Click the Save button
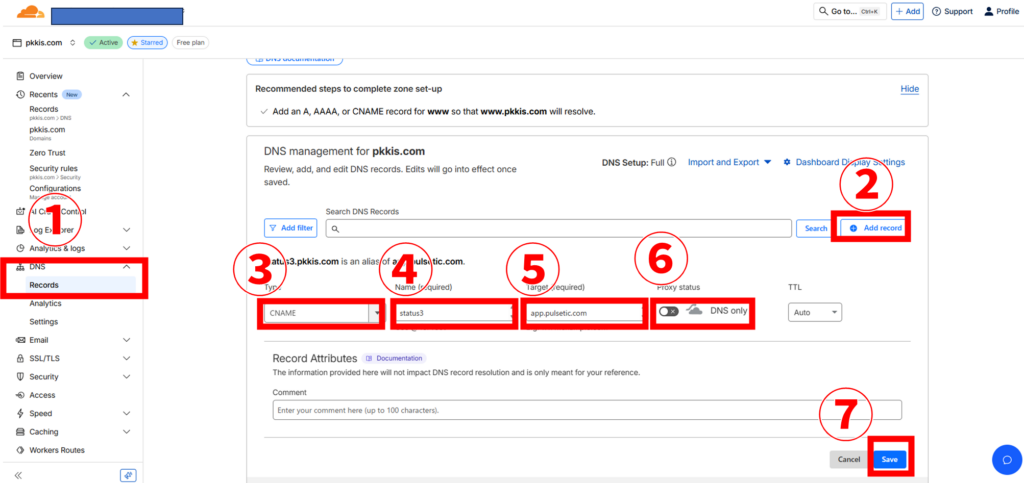Viewport: 1024px width, 483px height. (889, 460)
